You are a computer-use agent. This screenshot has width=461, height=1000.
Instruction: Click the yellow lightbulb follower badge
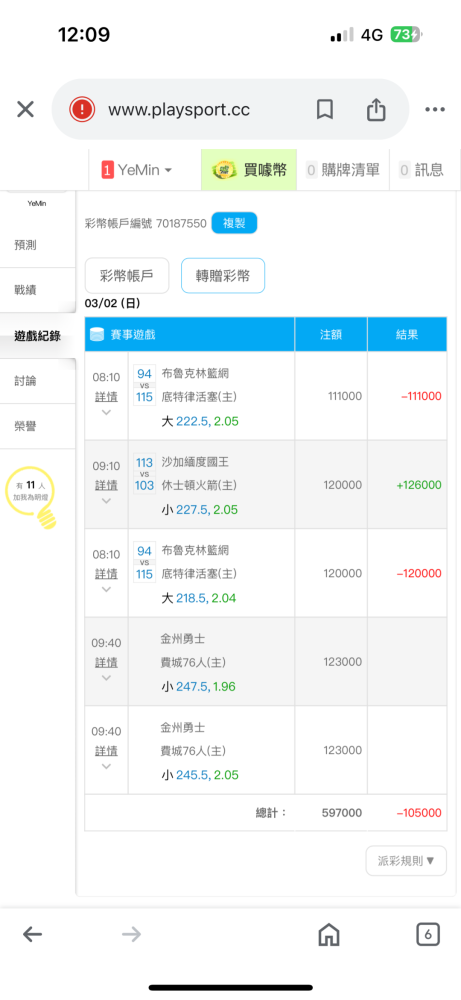click(x=29, y=497)
